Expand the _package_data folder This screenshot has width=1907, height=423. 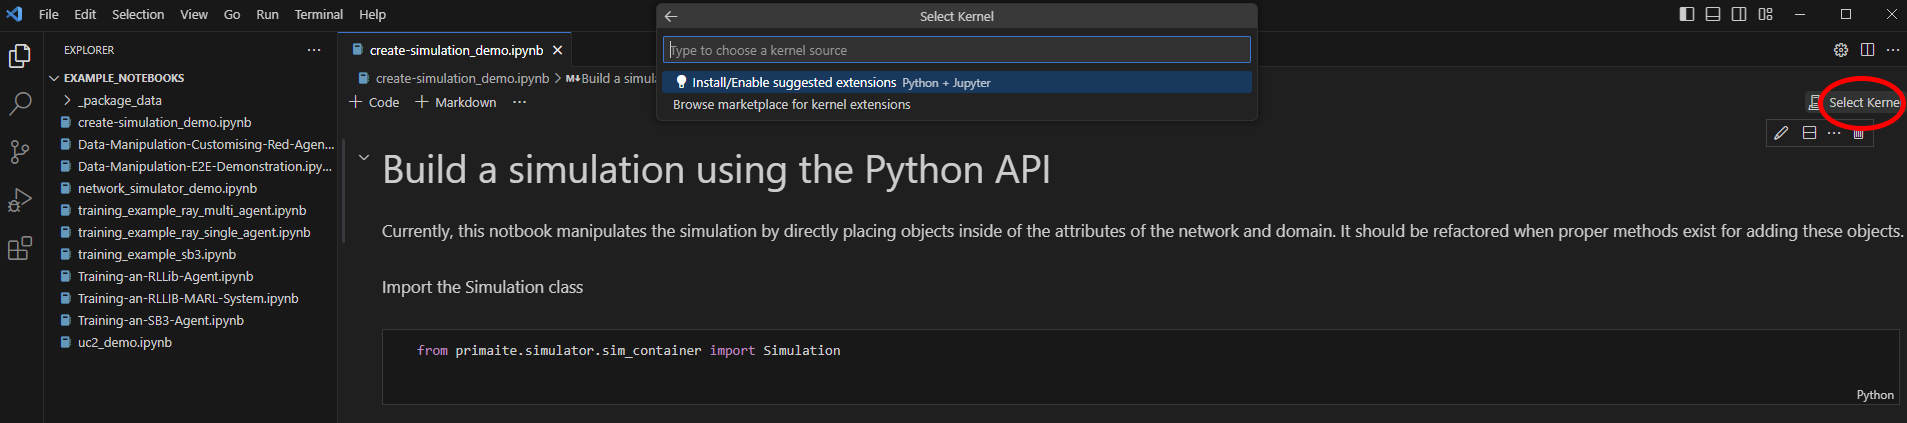pos(67,100)
